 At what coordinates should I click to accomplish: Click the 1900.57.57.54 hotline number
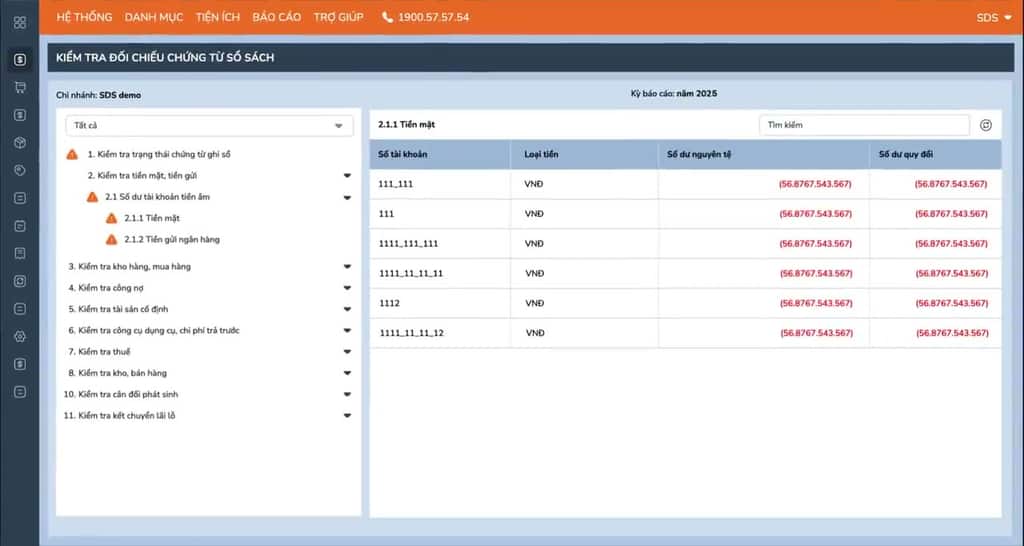point(434,17)
